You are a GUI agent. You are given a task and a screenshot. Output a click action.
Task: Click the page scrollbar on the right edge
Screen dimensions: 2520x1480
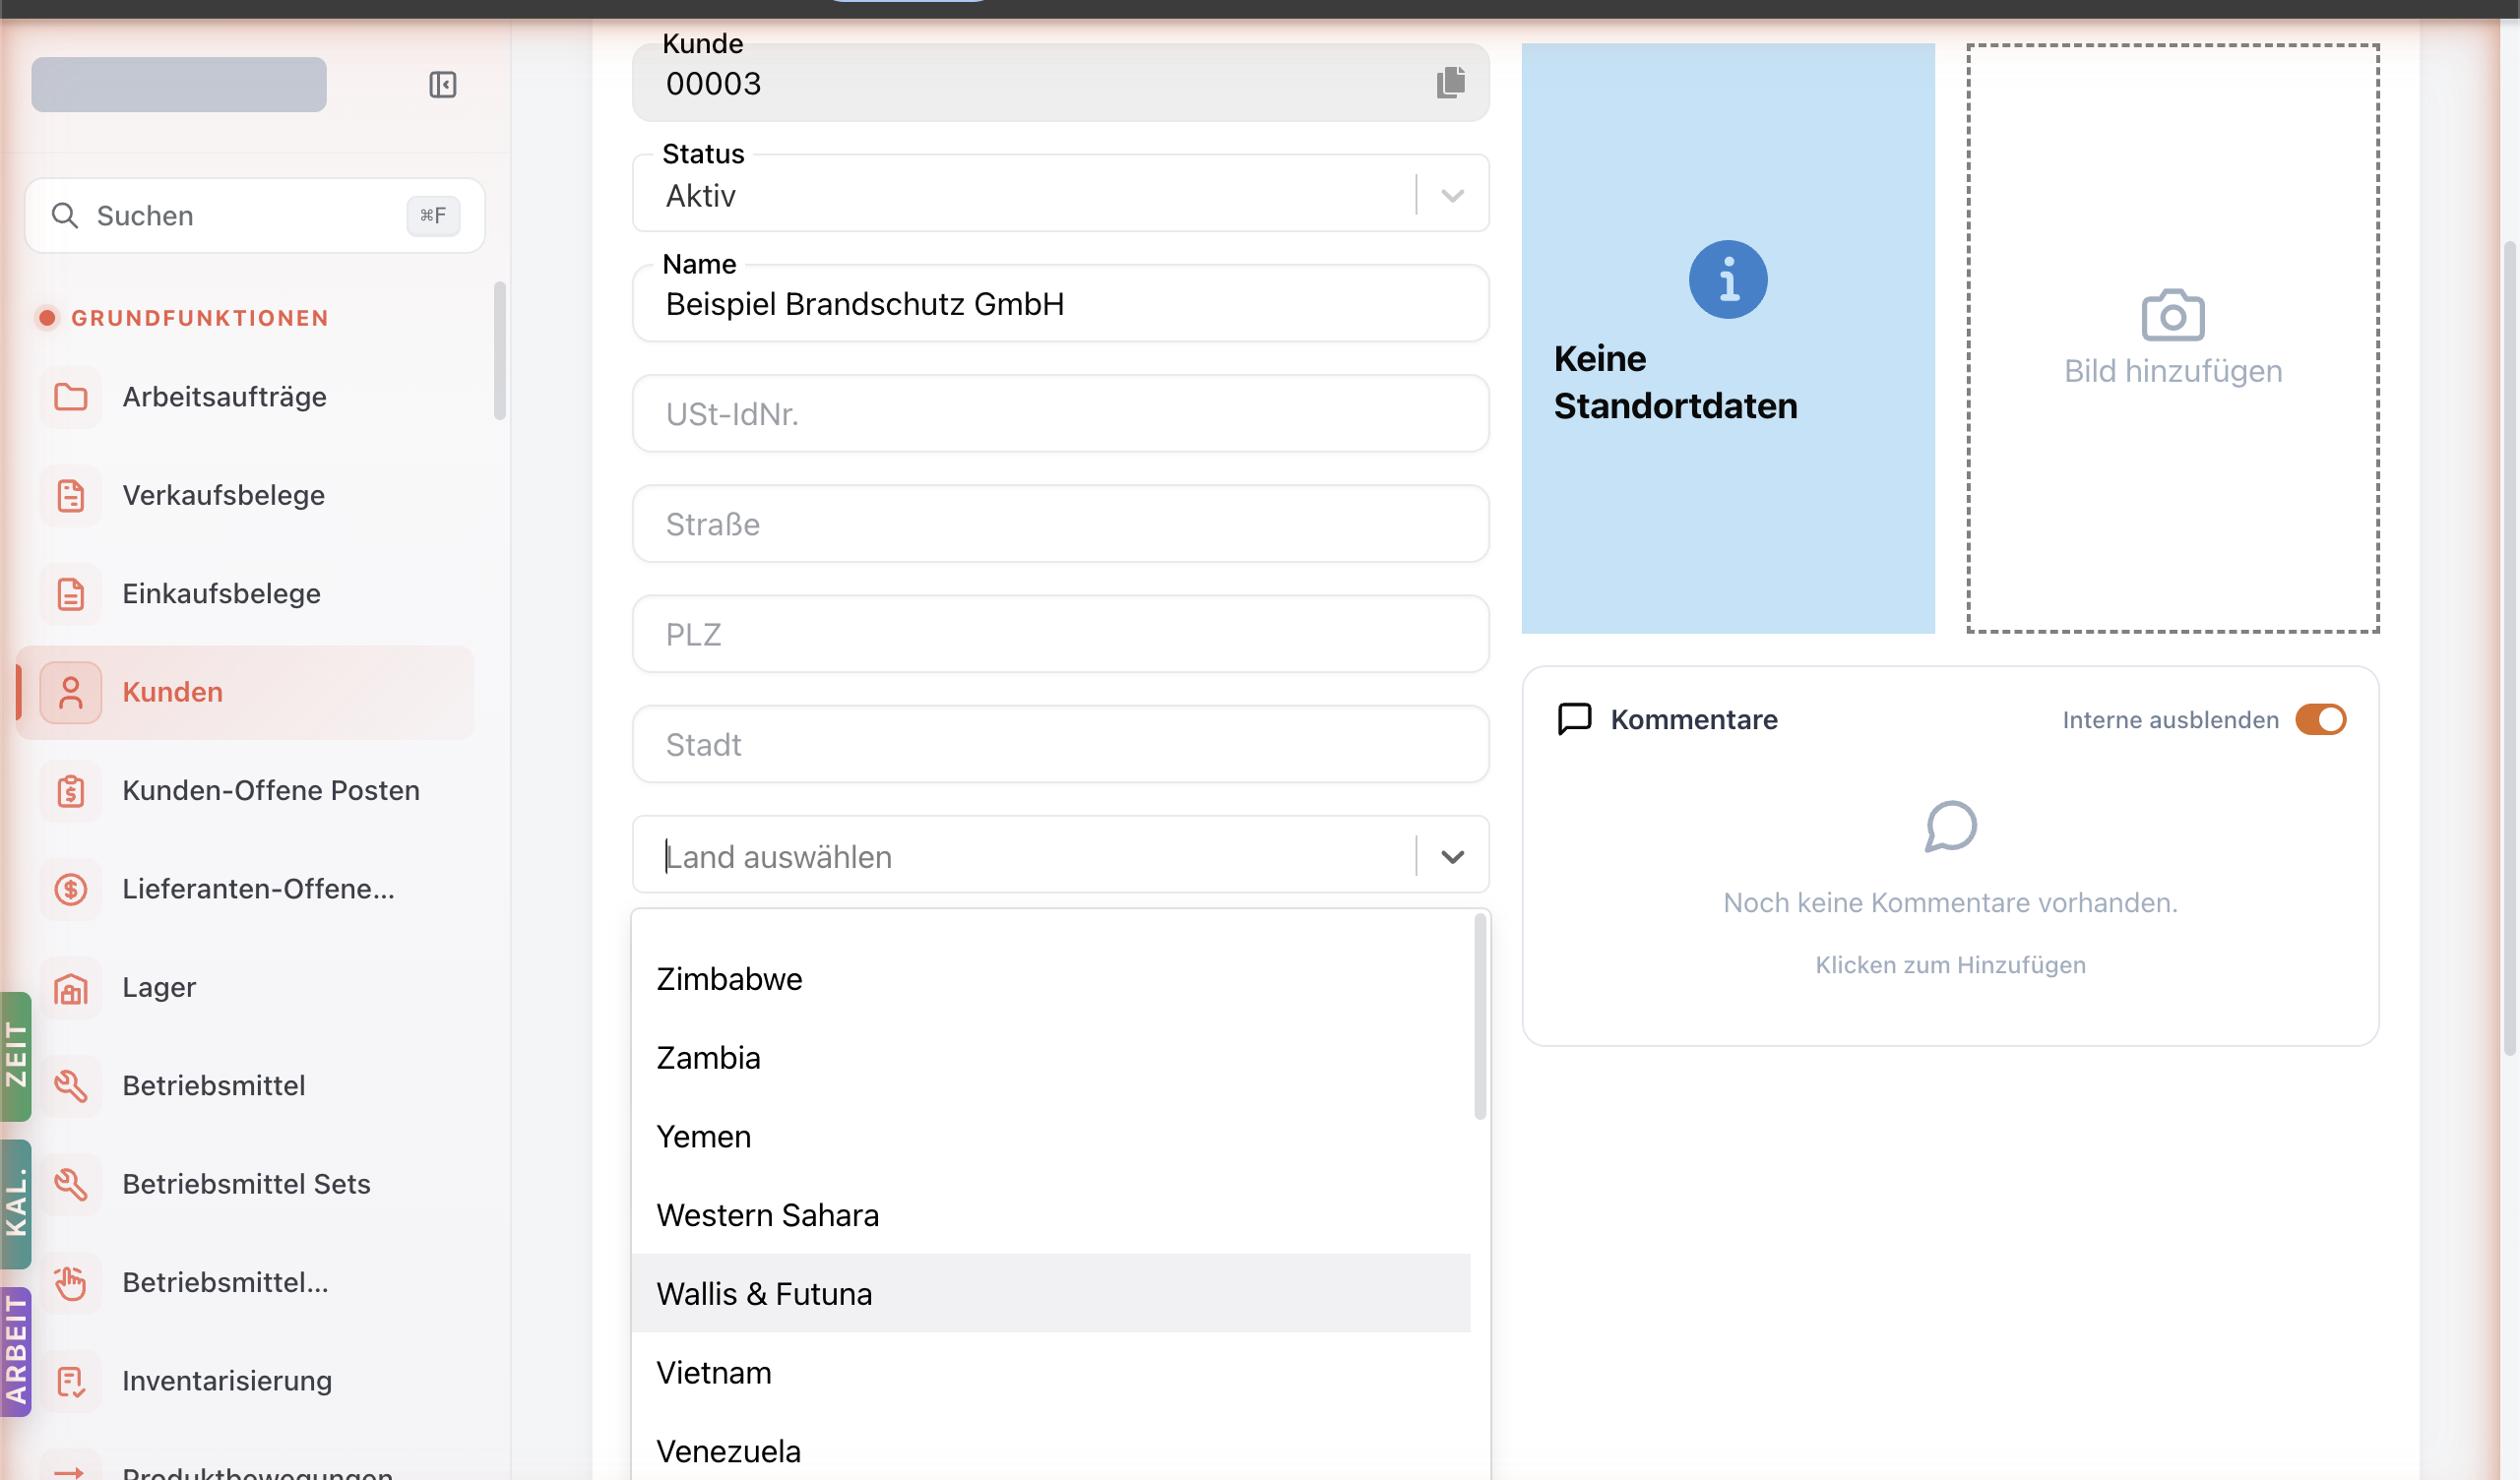coord(2510,648)
